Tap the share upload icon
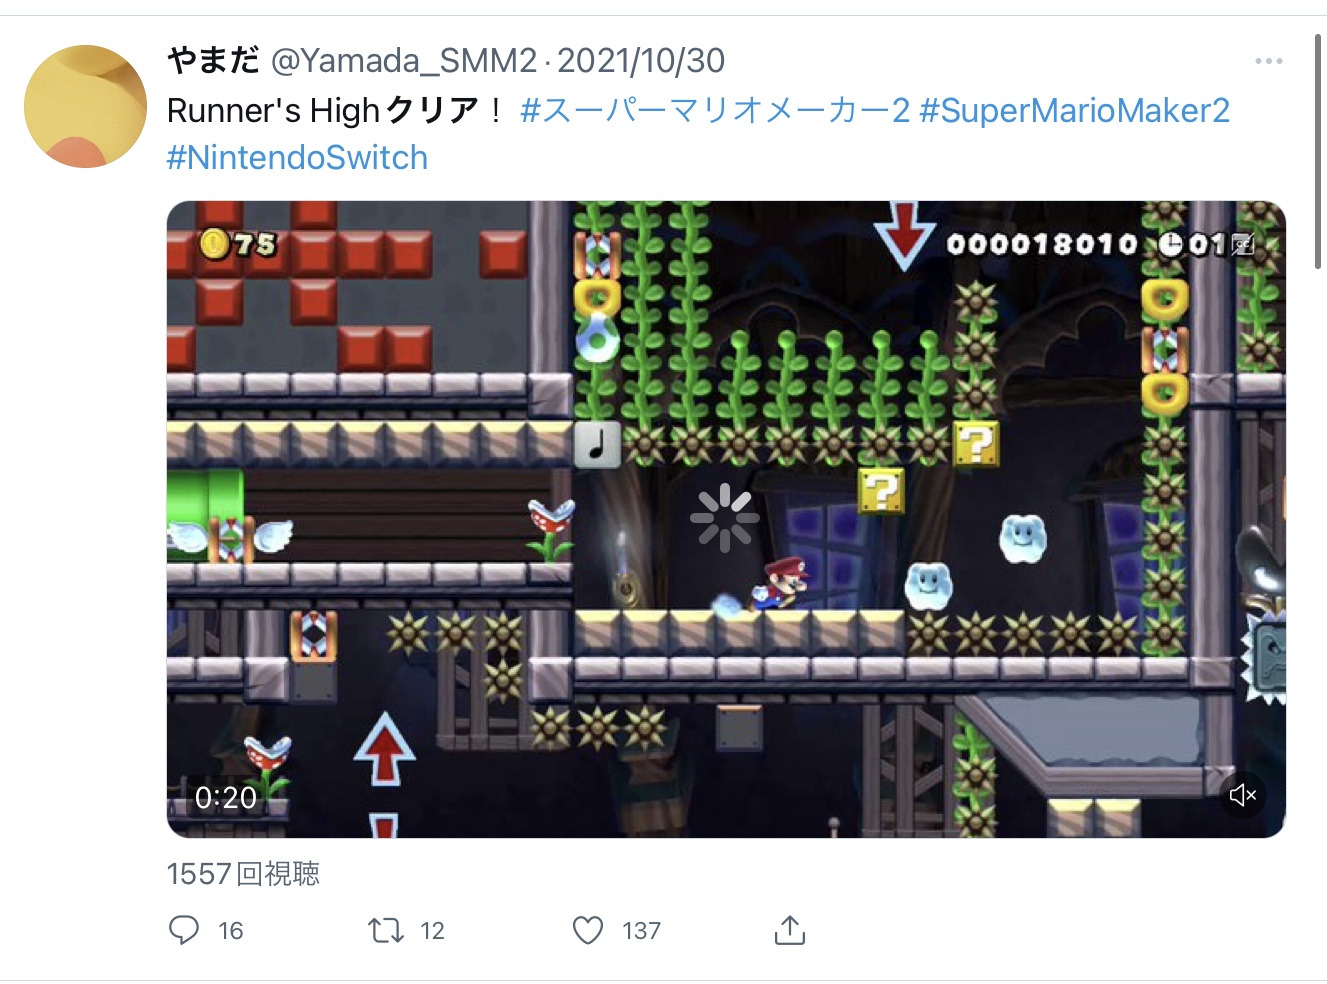 (x=790, y=929)
